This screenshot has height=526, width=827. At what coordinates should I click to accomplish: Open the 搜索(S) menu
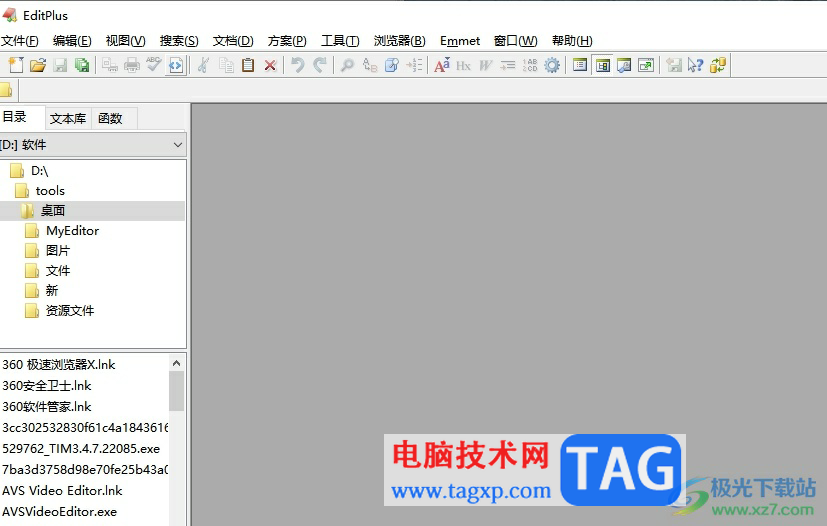179,41
